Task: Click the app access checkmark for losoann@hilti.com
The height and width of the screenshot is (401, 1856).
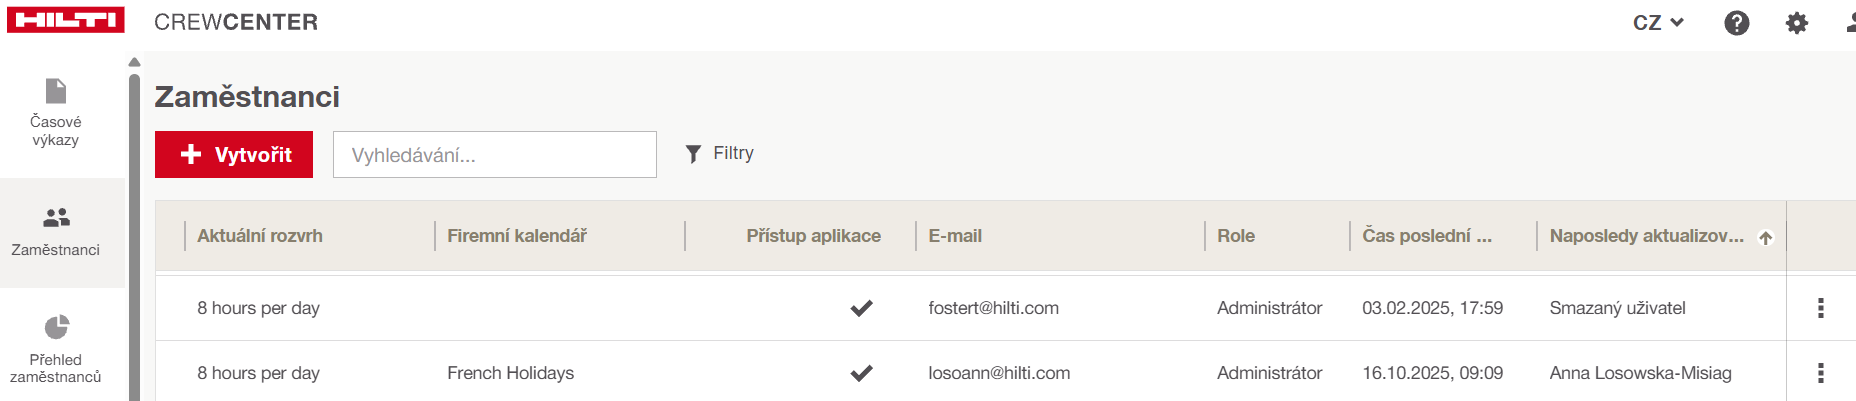Action: [861, 373]
